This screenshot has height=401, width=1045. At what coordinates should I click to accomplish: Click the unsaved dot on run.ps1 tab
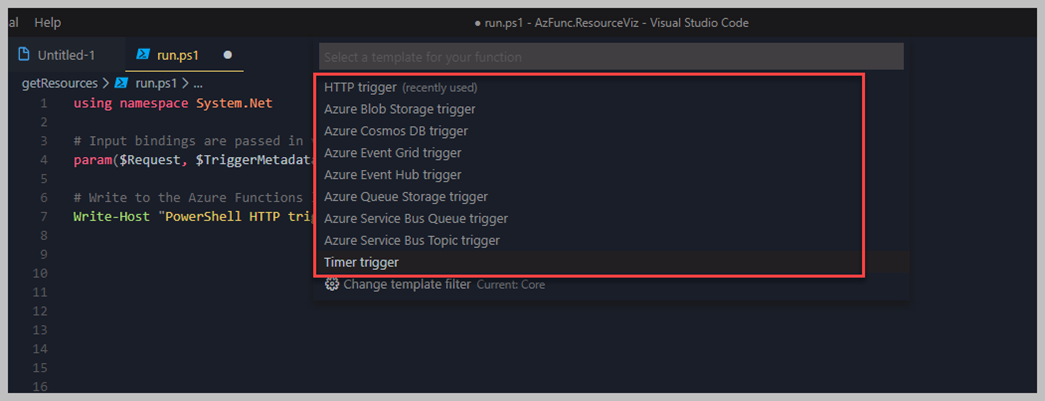click(x=227, y=55)
